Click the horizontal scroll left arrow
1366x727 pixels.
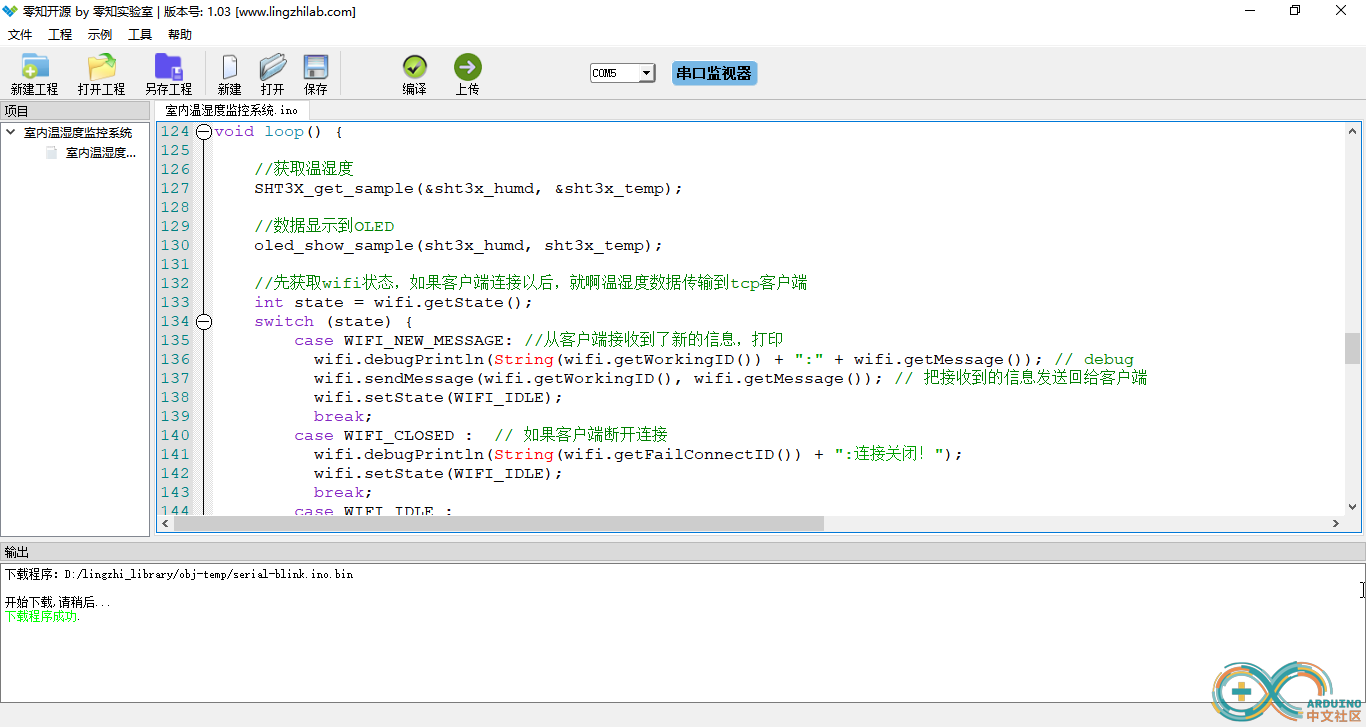[166, 523]
